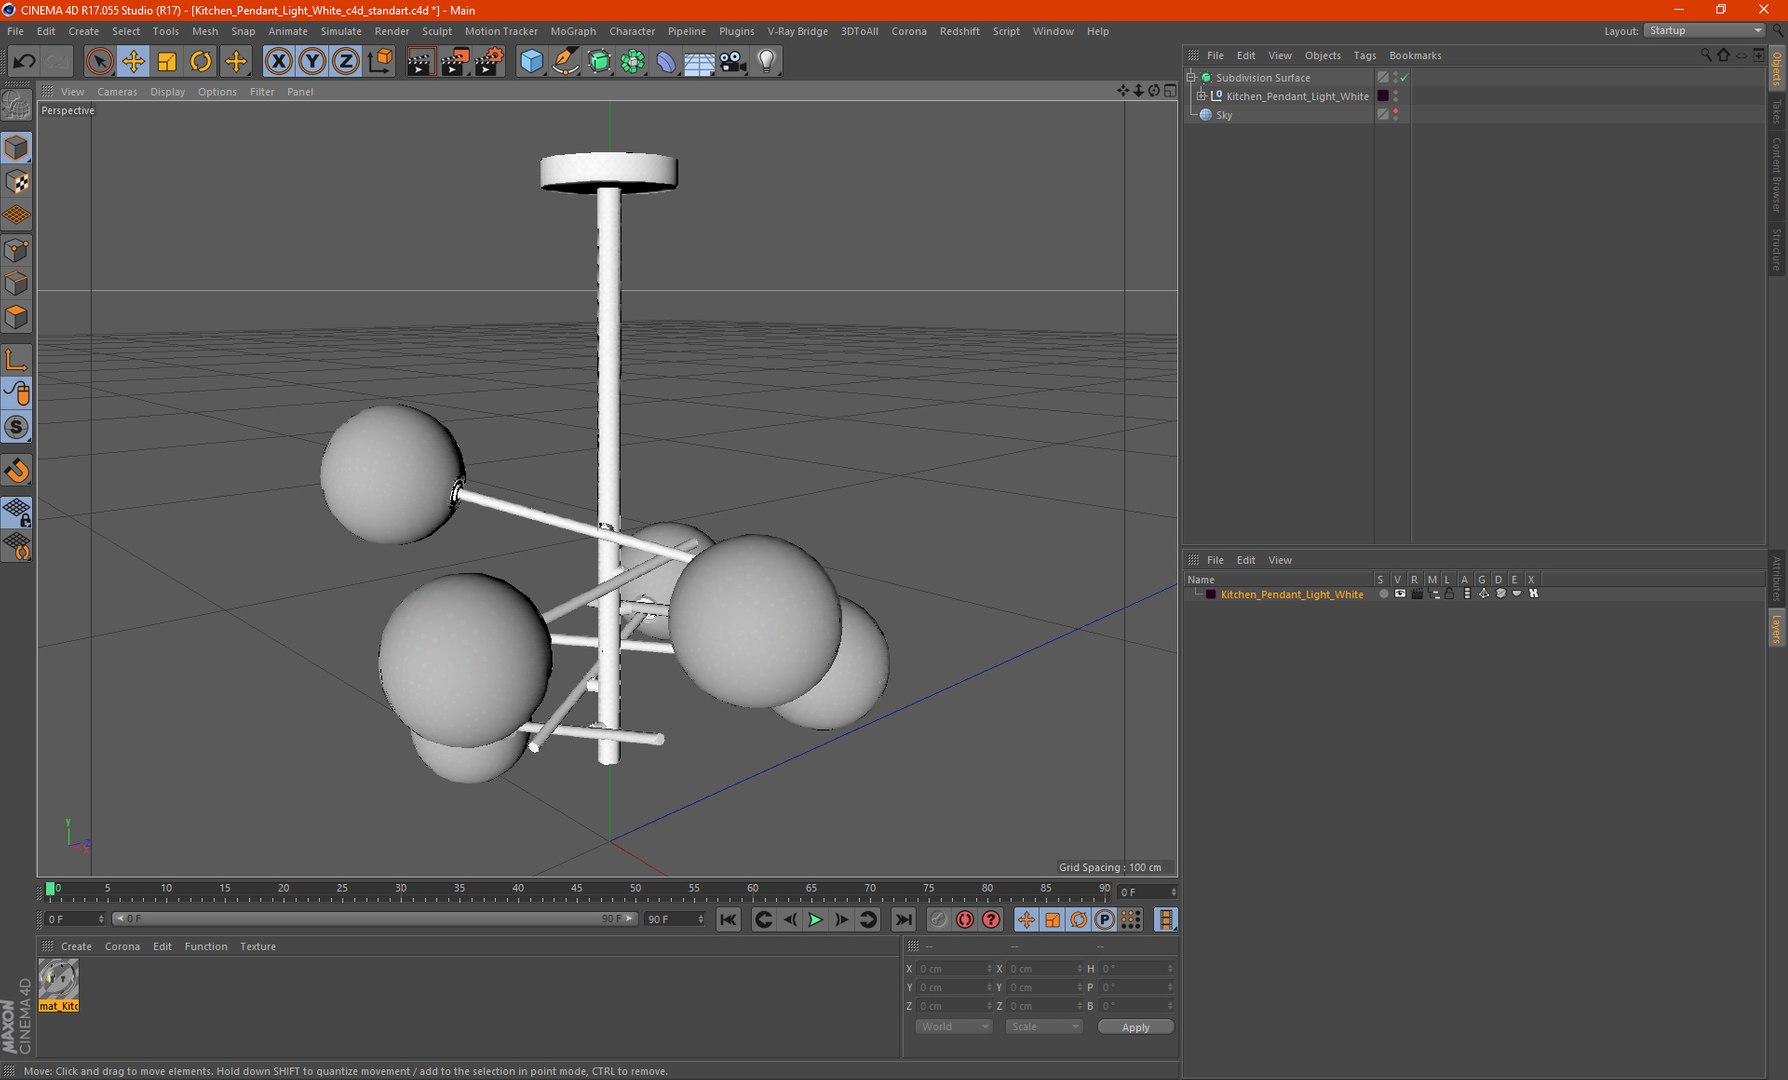This screenshot has width=1788, height=1080.
Task: Open the Layout Startup dropdown
Action: tap(1705, 31)
